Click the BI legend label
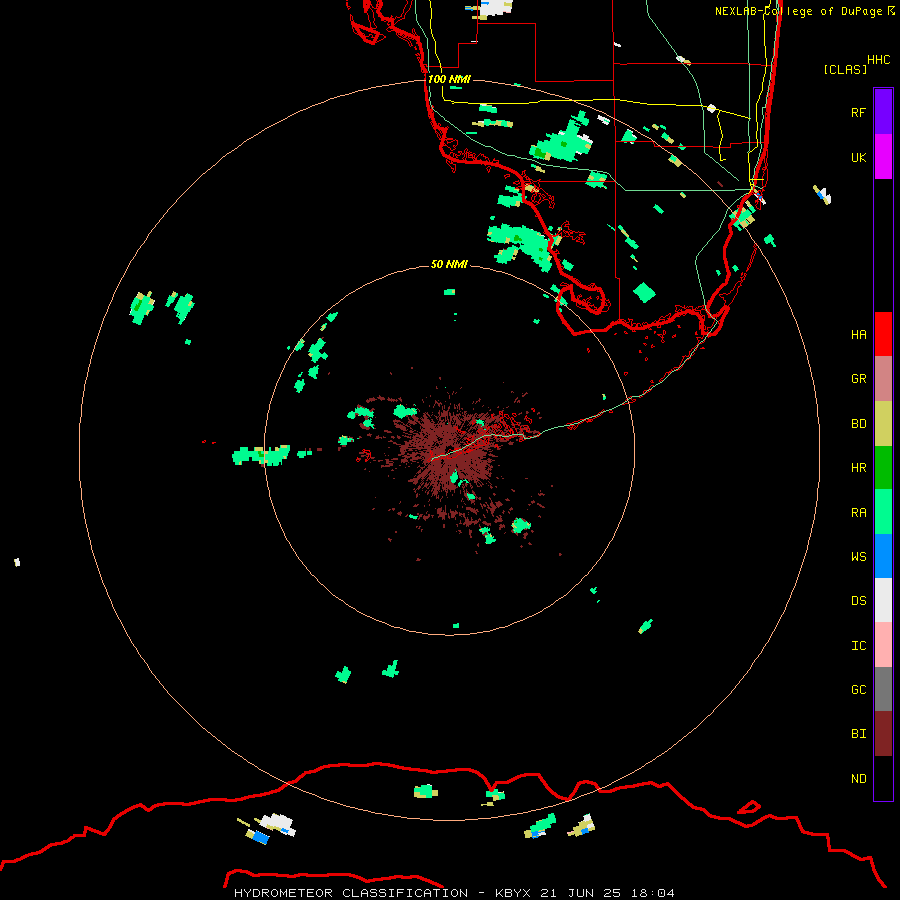The image size is (900, 900). 859,734
